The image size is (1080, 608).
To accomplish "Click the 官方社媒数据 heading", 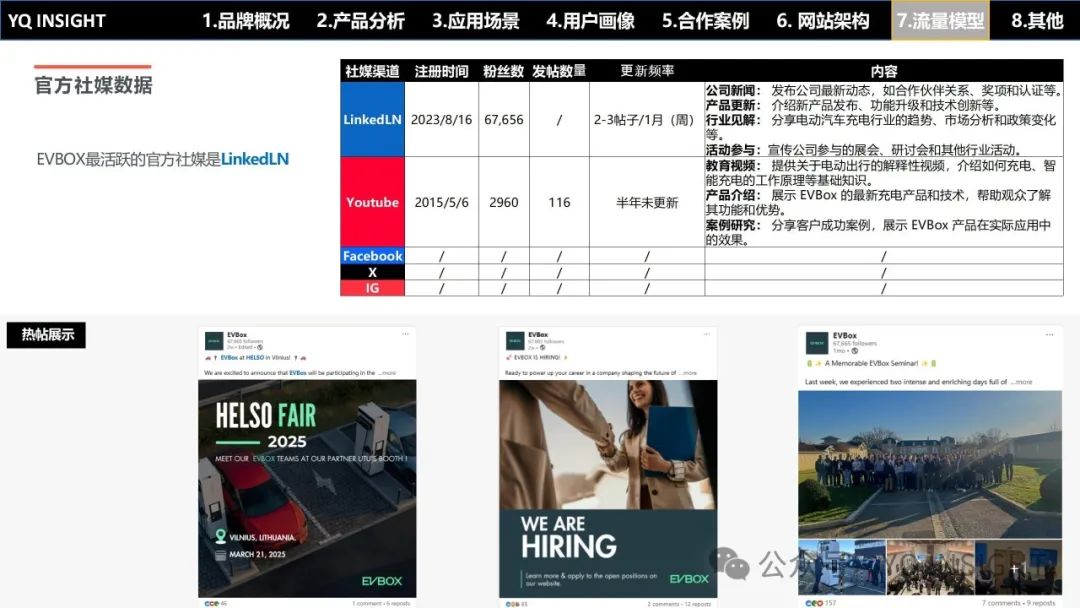I will (94, 85).
